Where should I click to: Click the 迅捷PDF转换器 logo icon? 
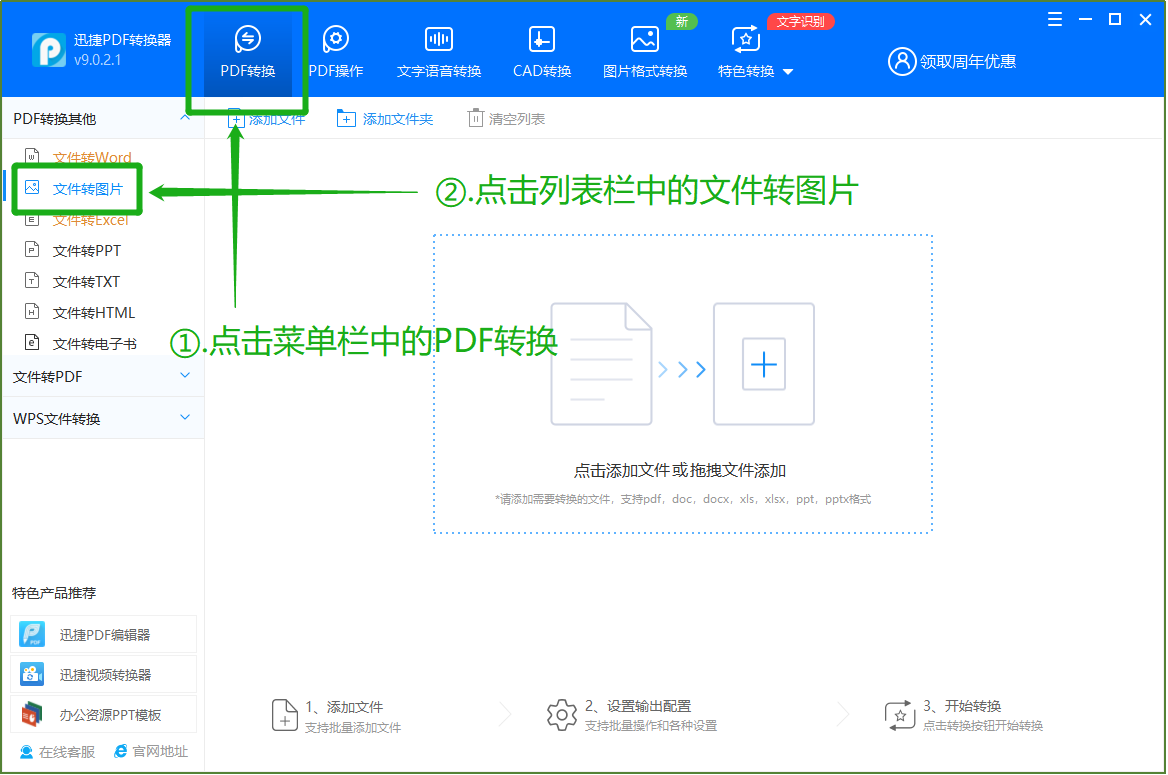[x=48, y=50]
